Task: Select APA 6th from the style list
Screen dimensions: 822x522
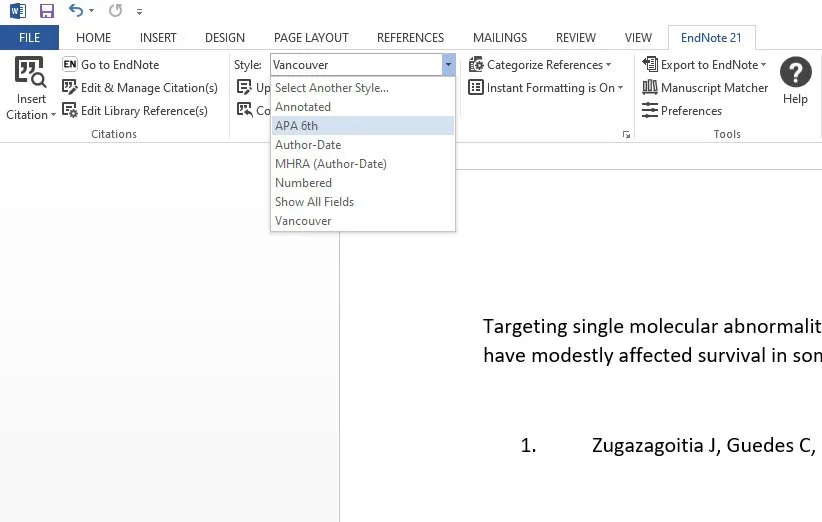Action: point(296,126)
